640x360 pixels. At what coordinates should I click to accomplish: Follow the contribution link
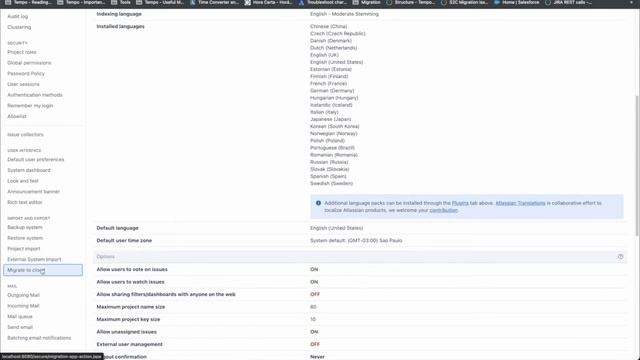(x=443, y=210)
